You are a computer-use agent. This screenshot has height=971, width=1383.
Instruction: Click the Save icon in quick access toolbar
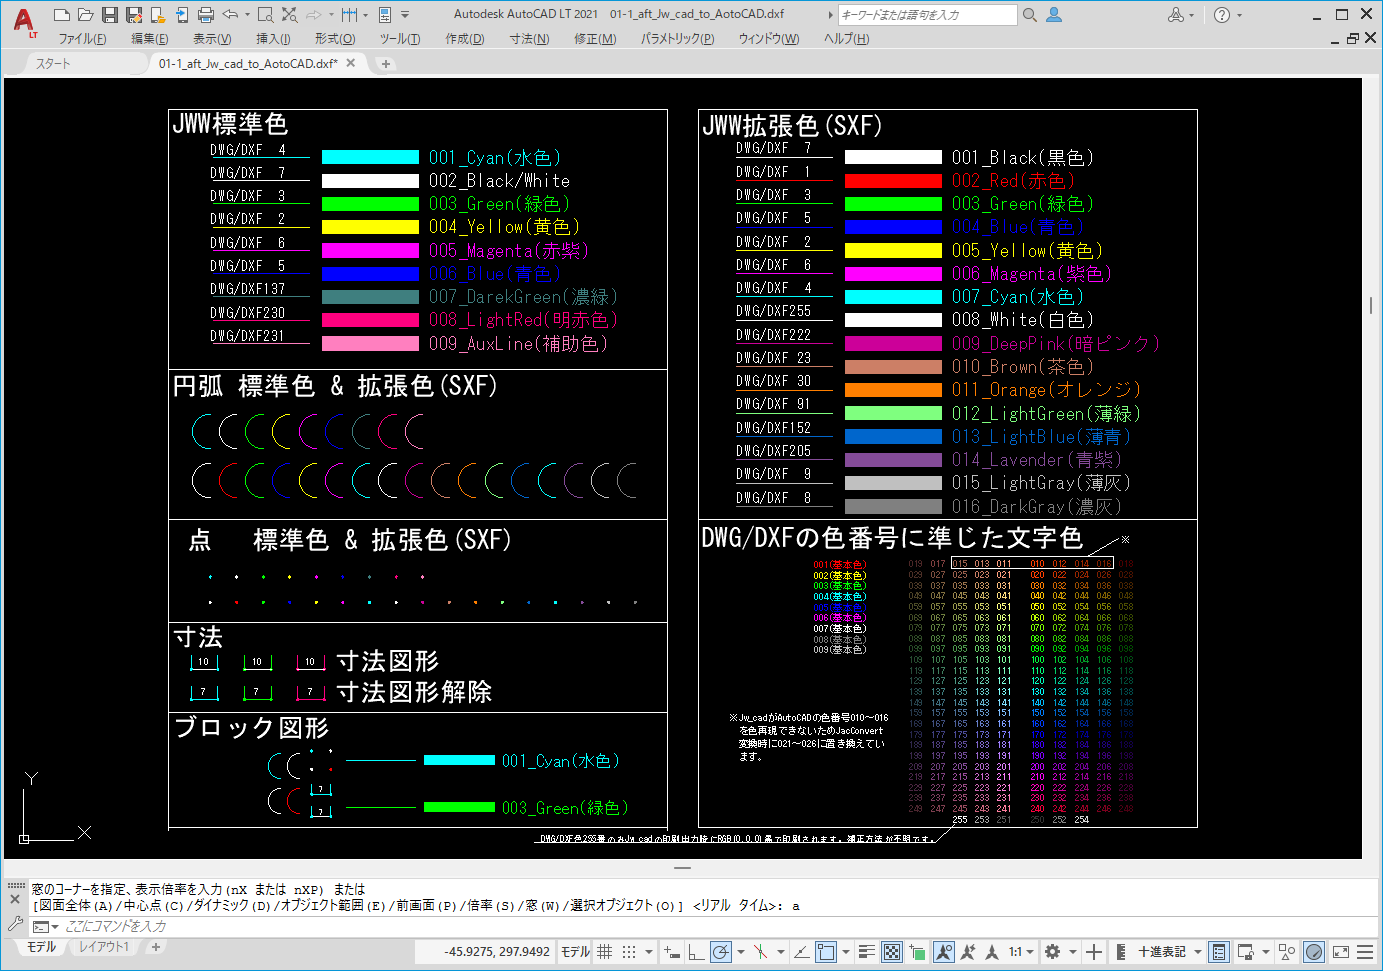(110, 15)
